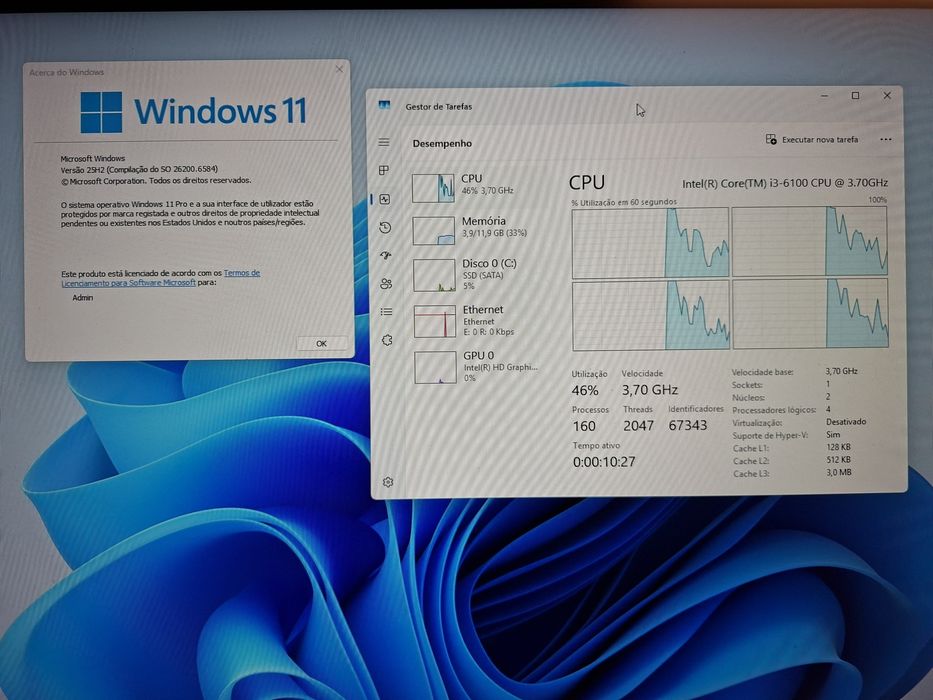Open Users page icon in sidebar
Image resolution: width=933 pixels, height=700 pixels.
pos(386,283)
